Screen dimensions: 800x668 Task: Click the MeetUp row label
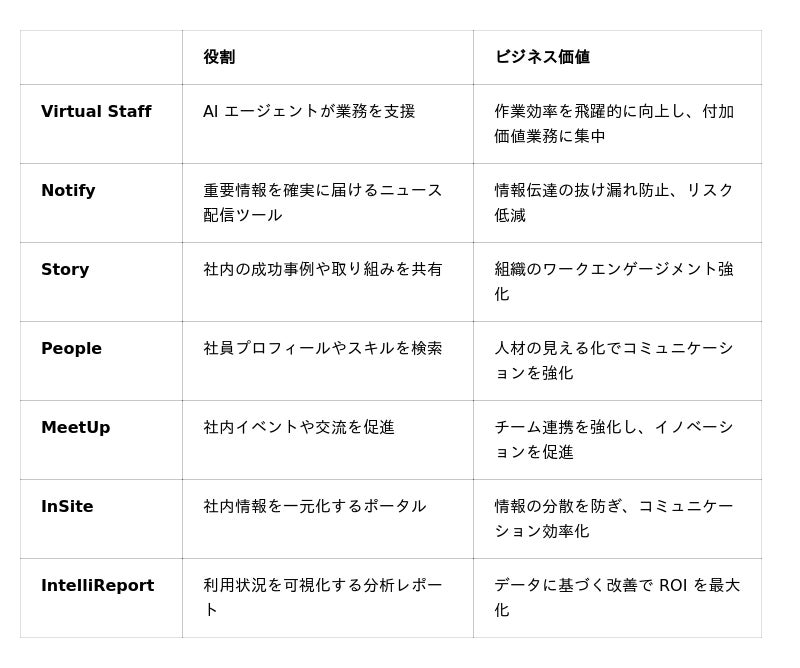pyautogui.click(x=76, y=428)
